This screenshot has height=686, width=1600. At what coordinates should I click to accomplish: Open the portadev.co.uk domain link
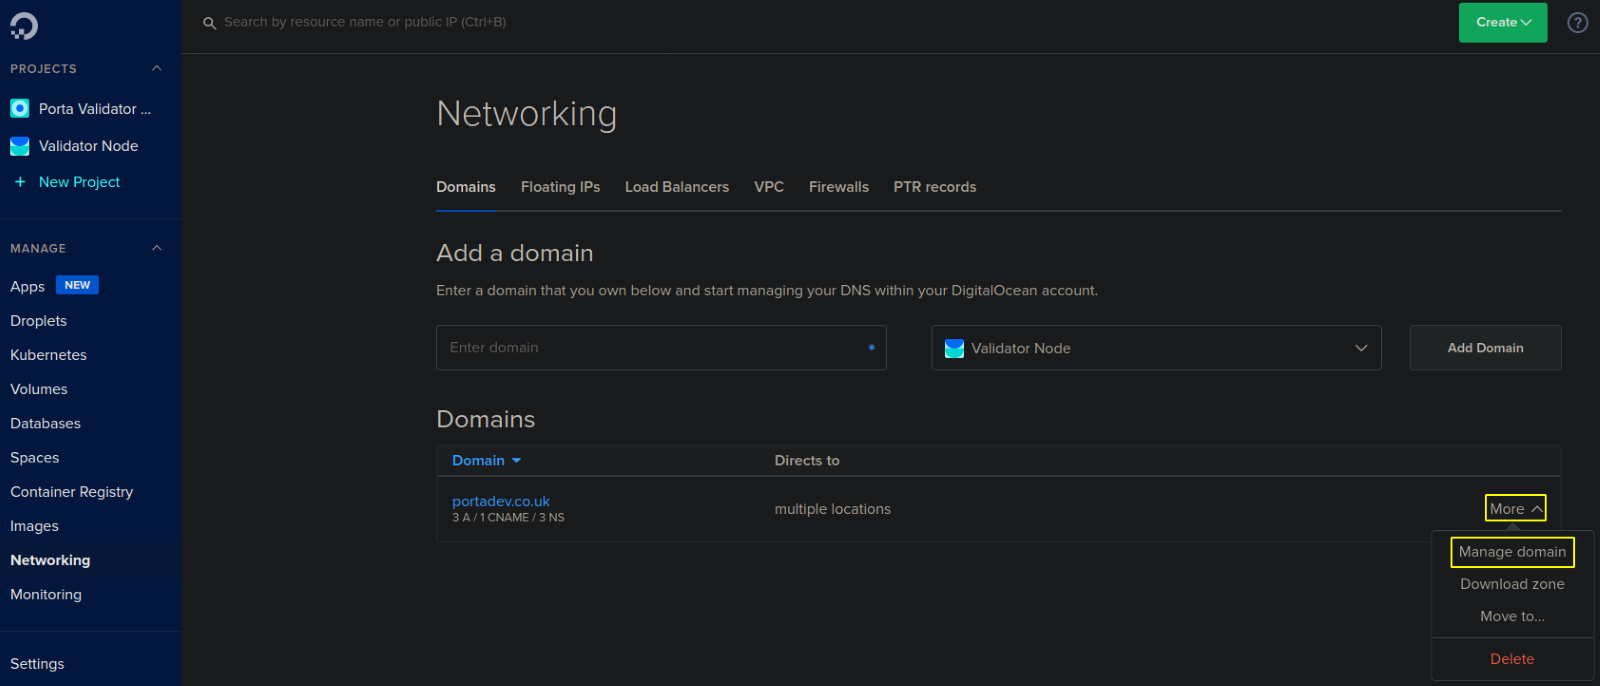[x=501, y=502]
